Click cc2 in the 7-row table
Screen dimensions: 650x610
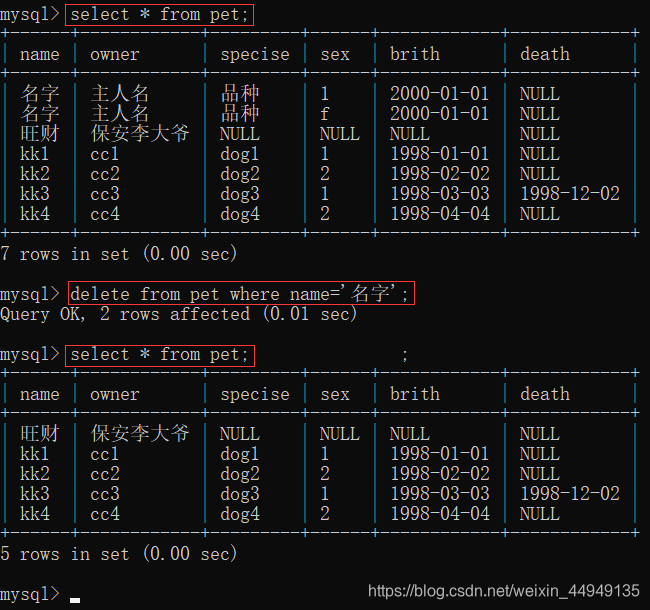point(105,174)
